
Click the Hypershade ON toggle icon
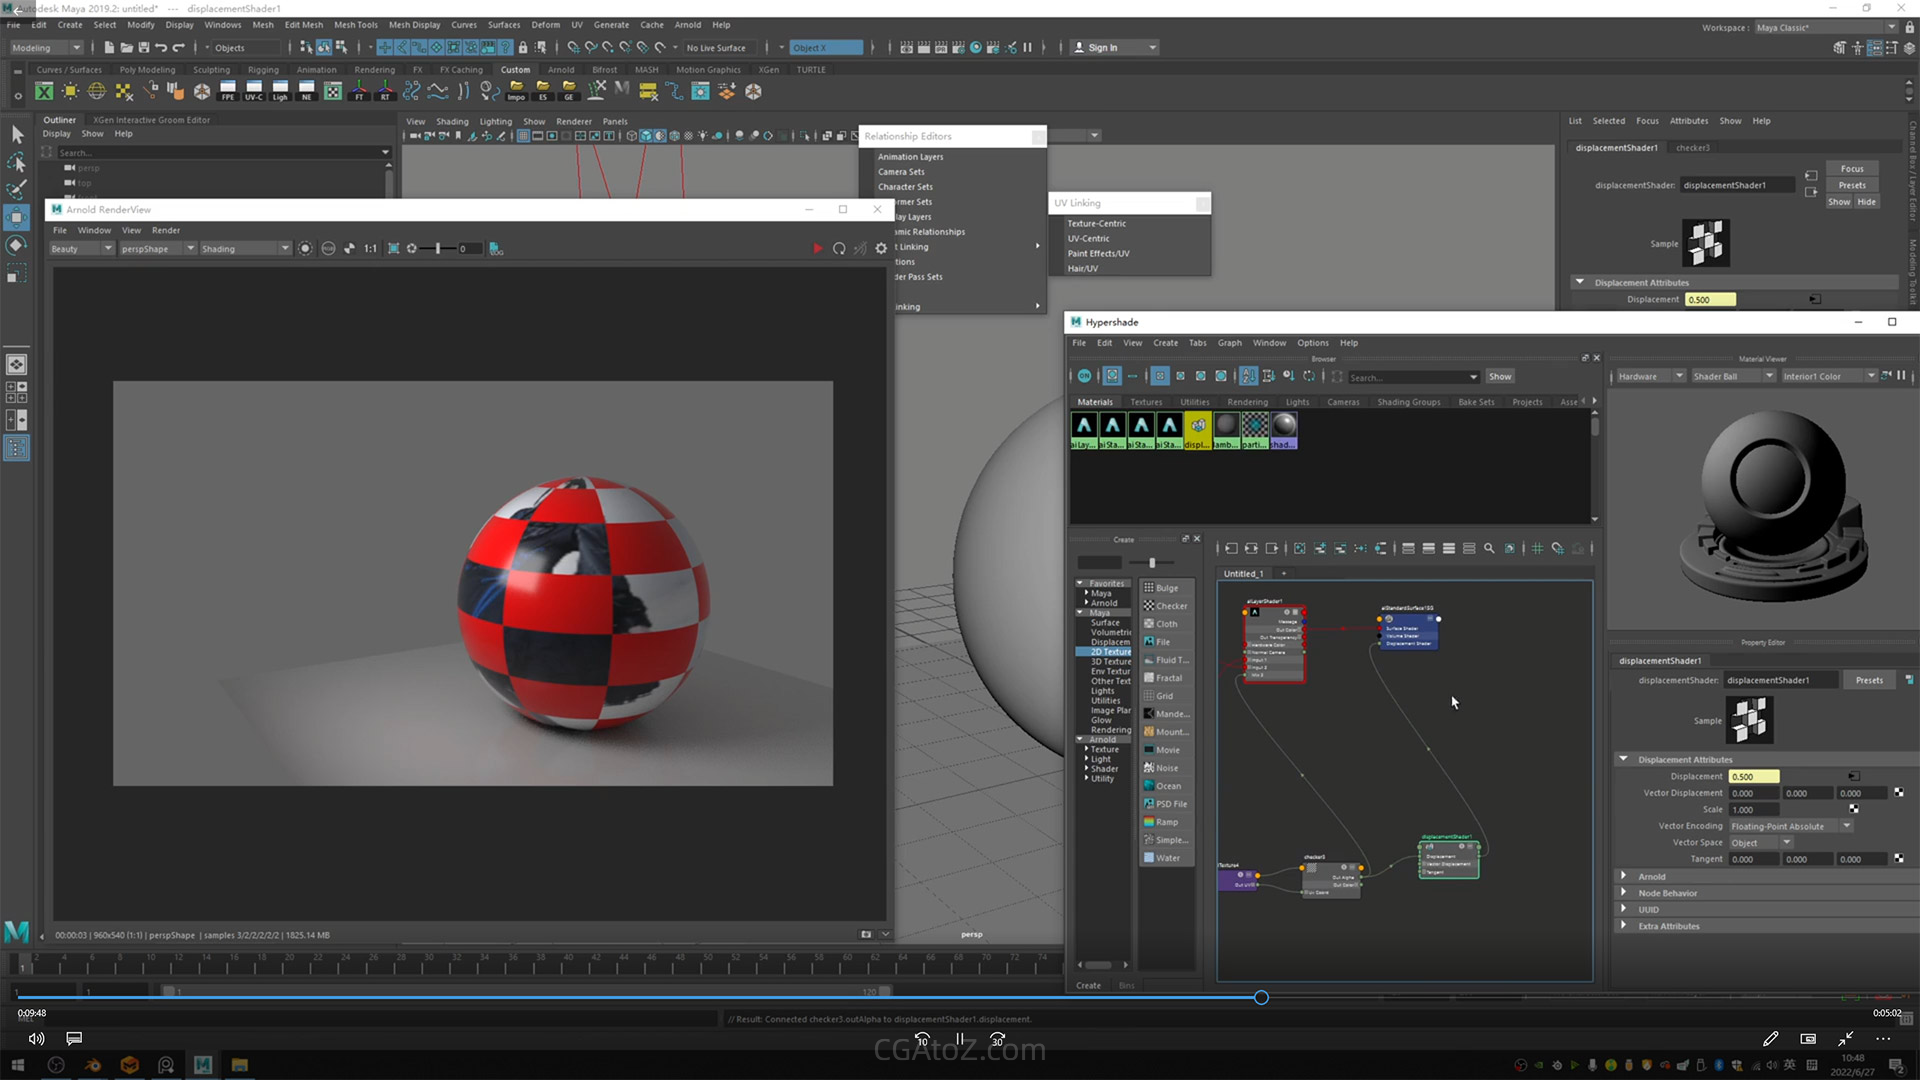pos(1084,377)
